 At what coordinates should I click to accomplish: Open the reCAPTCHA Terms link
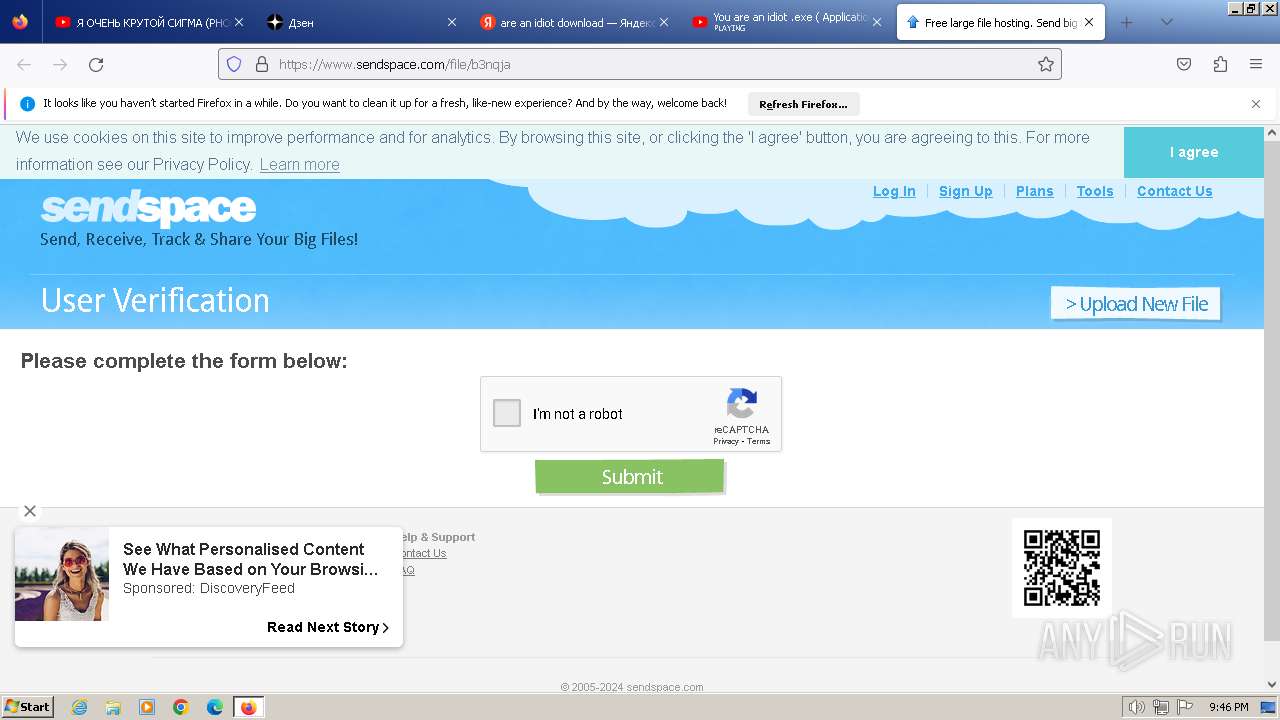pos(759,441)
